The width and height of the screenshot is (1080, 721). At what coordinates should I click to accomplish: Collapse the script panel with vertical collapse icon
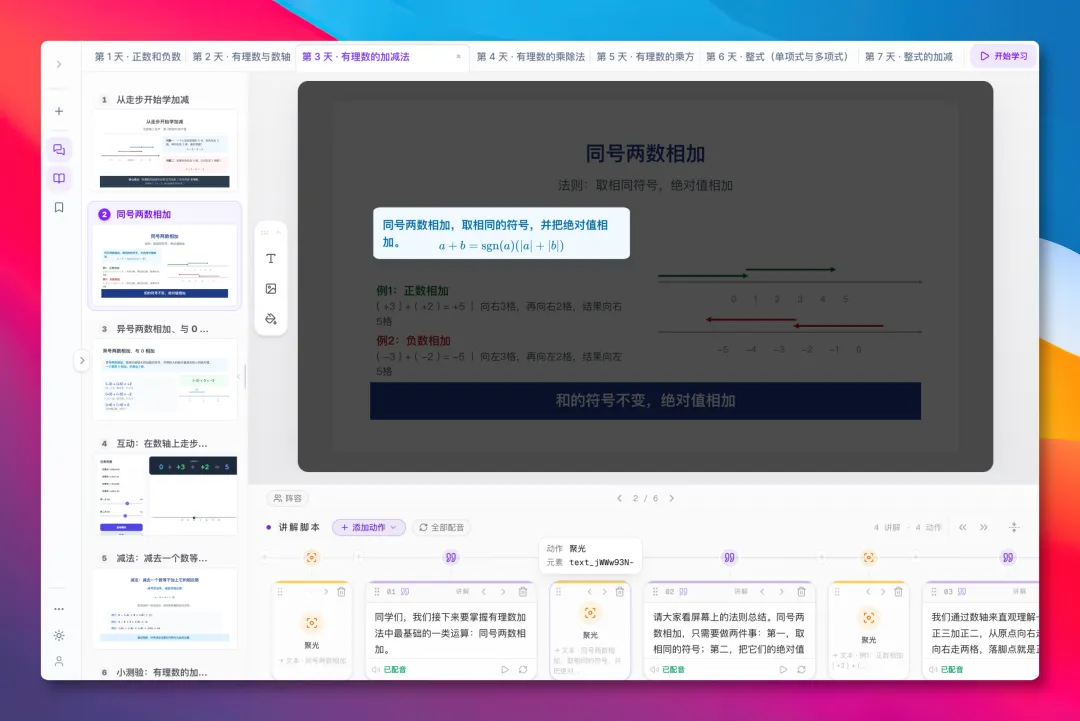[1014, 527]
